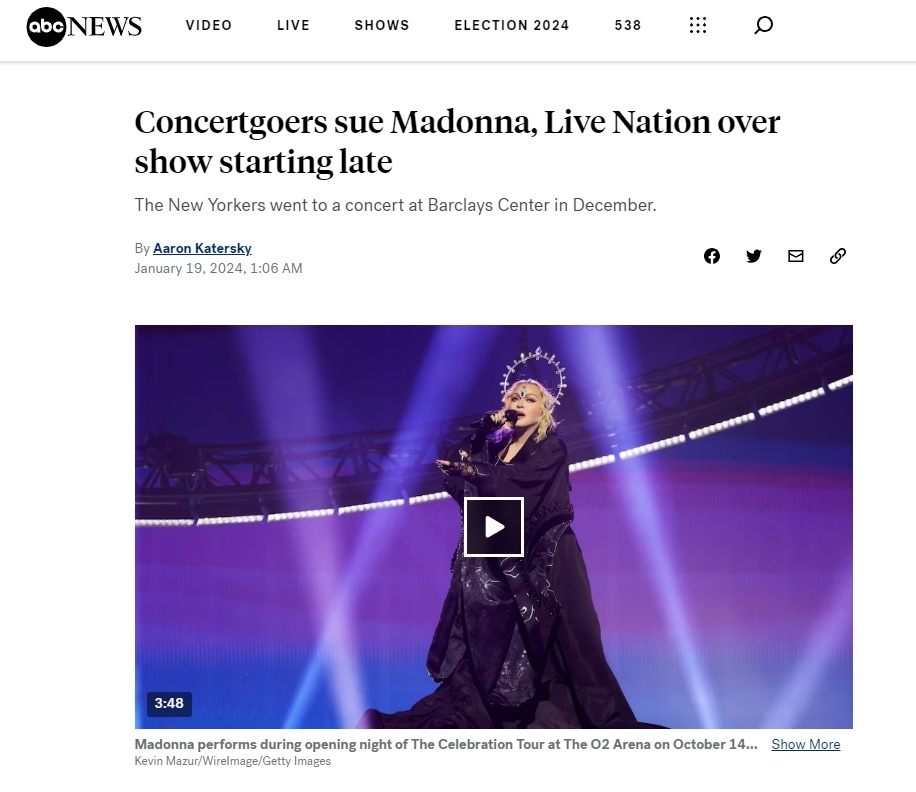Open the 538 section

(x=628, y=25)
